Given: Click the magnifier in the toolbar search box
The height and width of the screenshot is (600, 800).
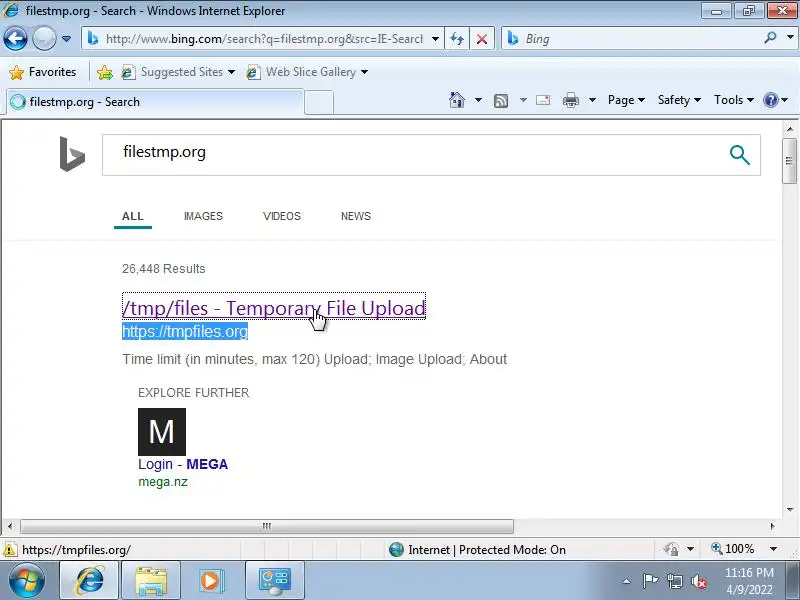Looking at the screenshot, I should [x=770, y=38].
